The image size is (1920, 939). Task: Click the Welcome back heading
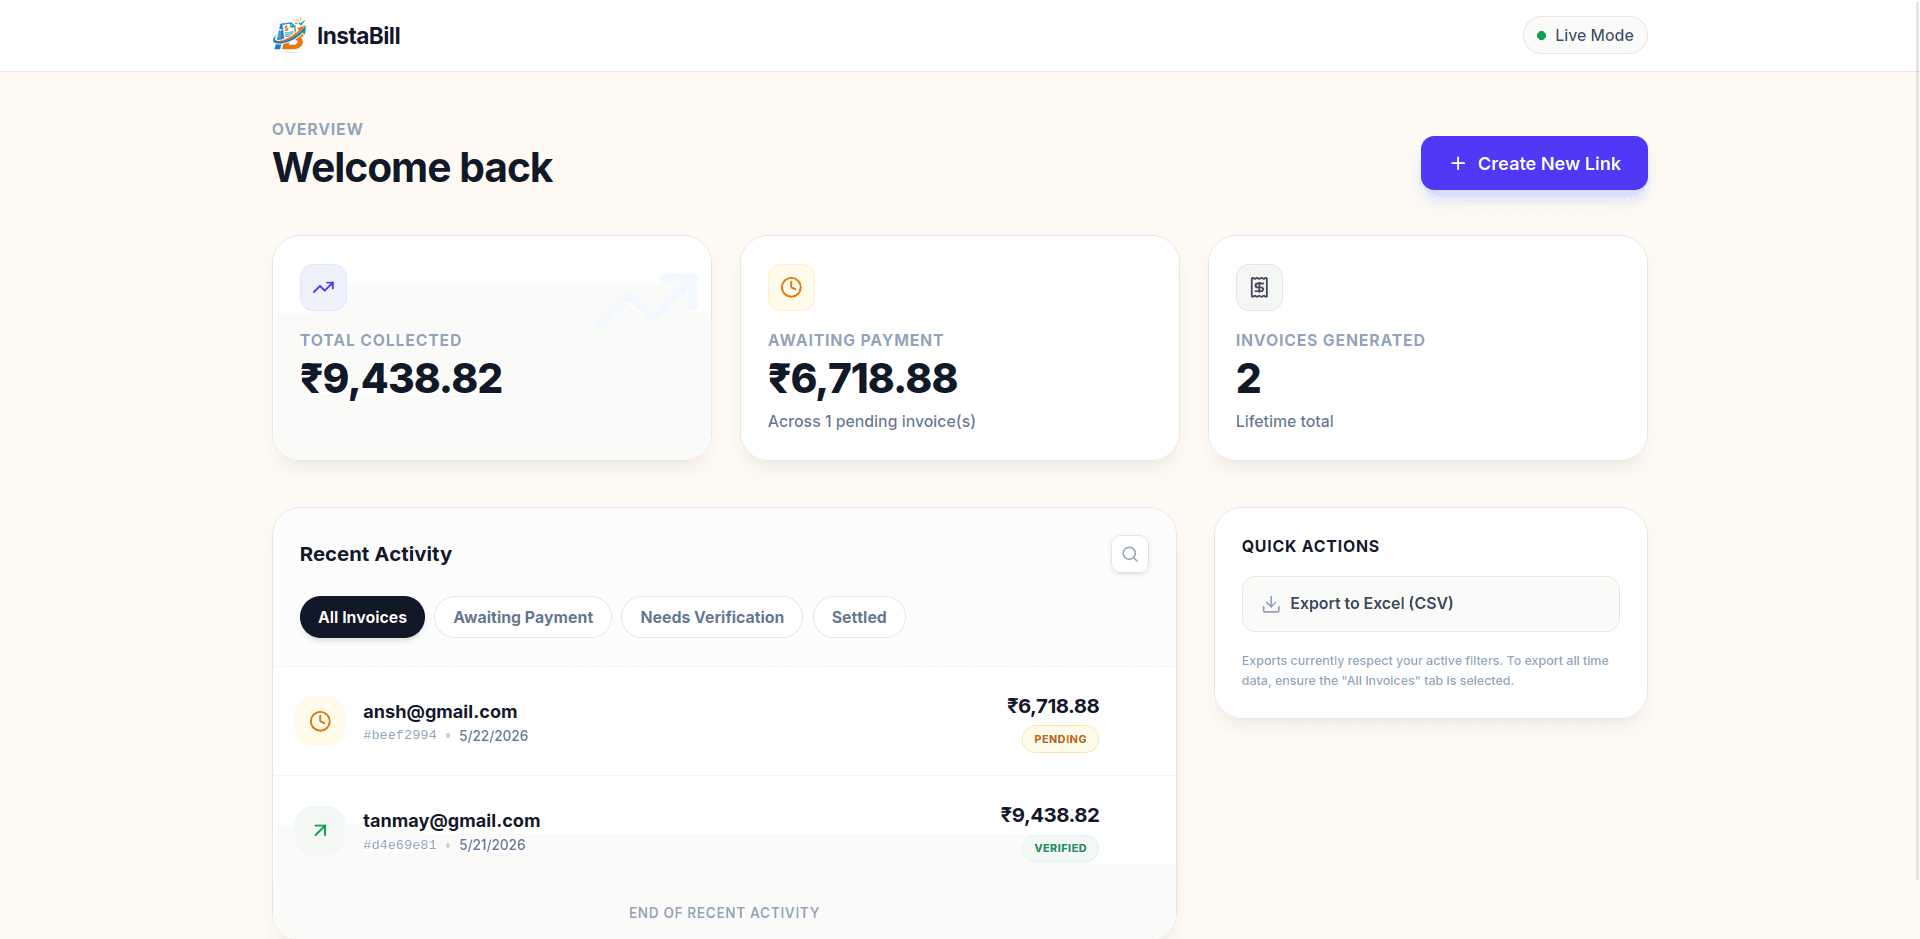coord(412,167)
